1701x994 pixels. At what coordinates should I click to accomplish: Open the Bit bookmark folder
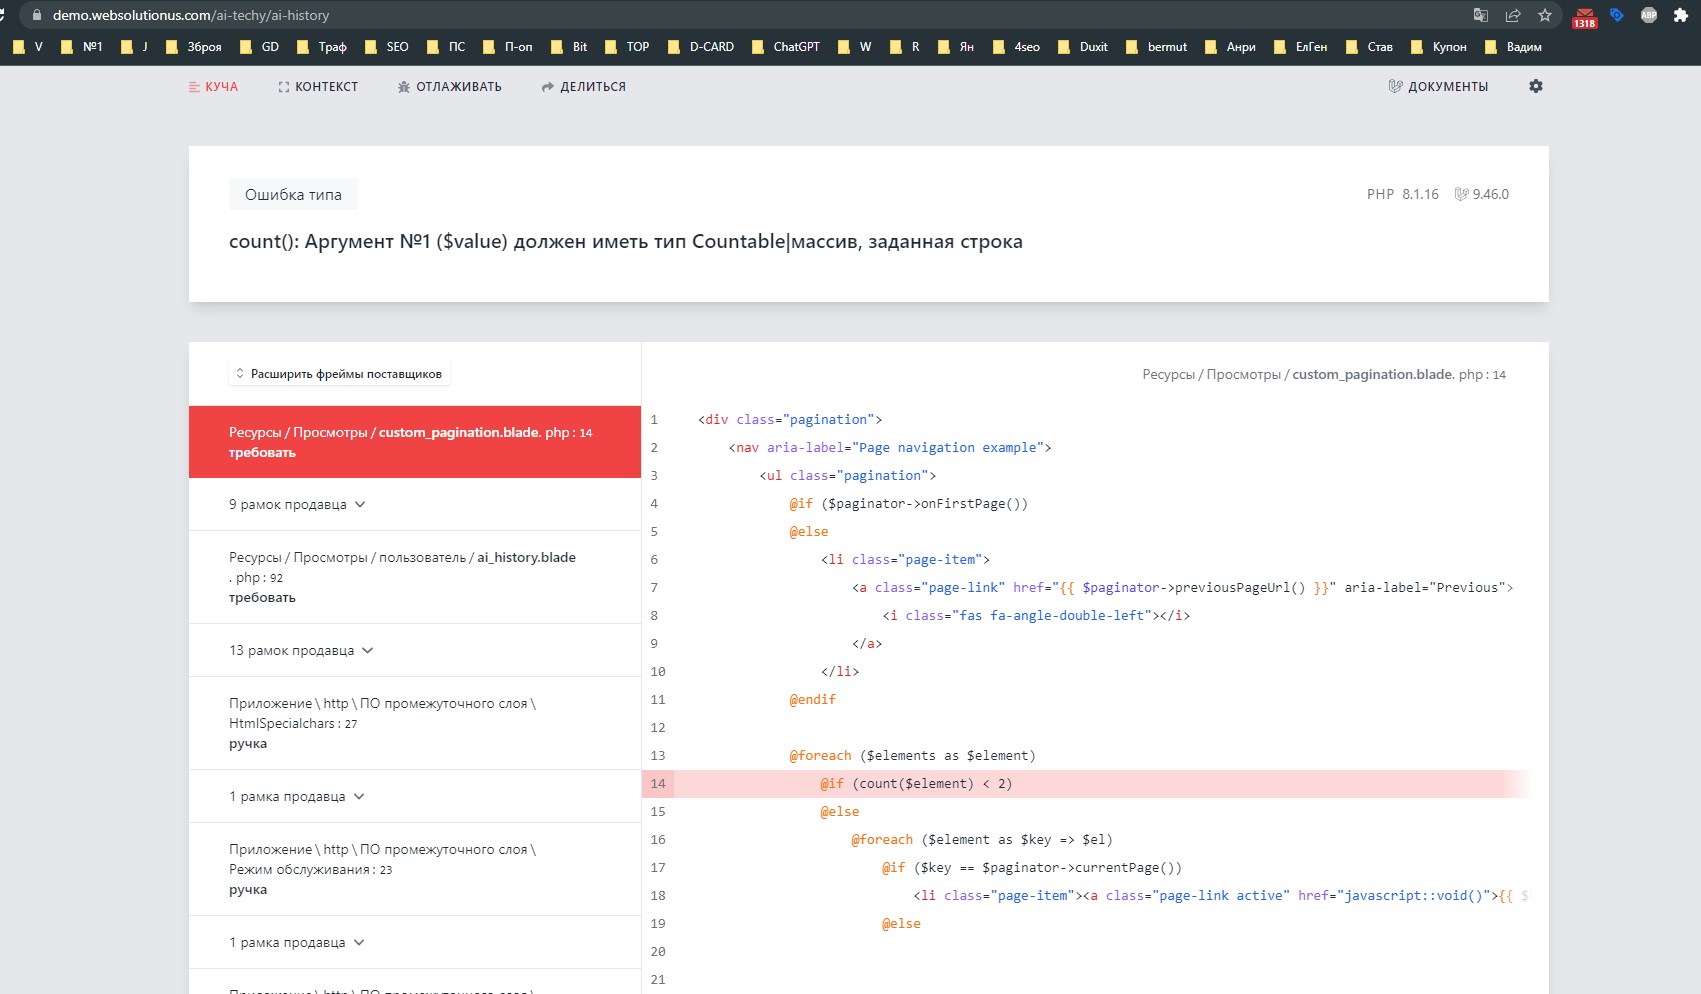click(569, 47)
